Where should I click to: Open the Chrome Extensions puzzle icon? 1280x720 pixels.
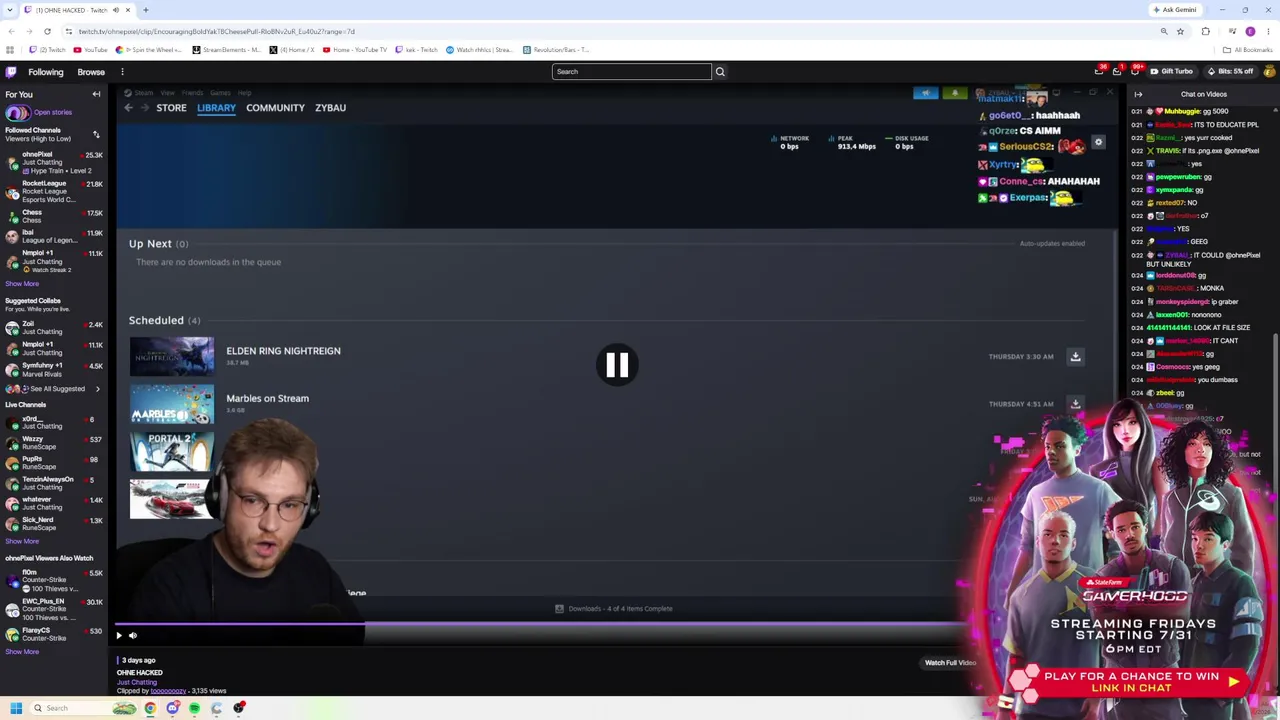click(x=1205, y=31)
